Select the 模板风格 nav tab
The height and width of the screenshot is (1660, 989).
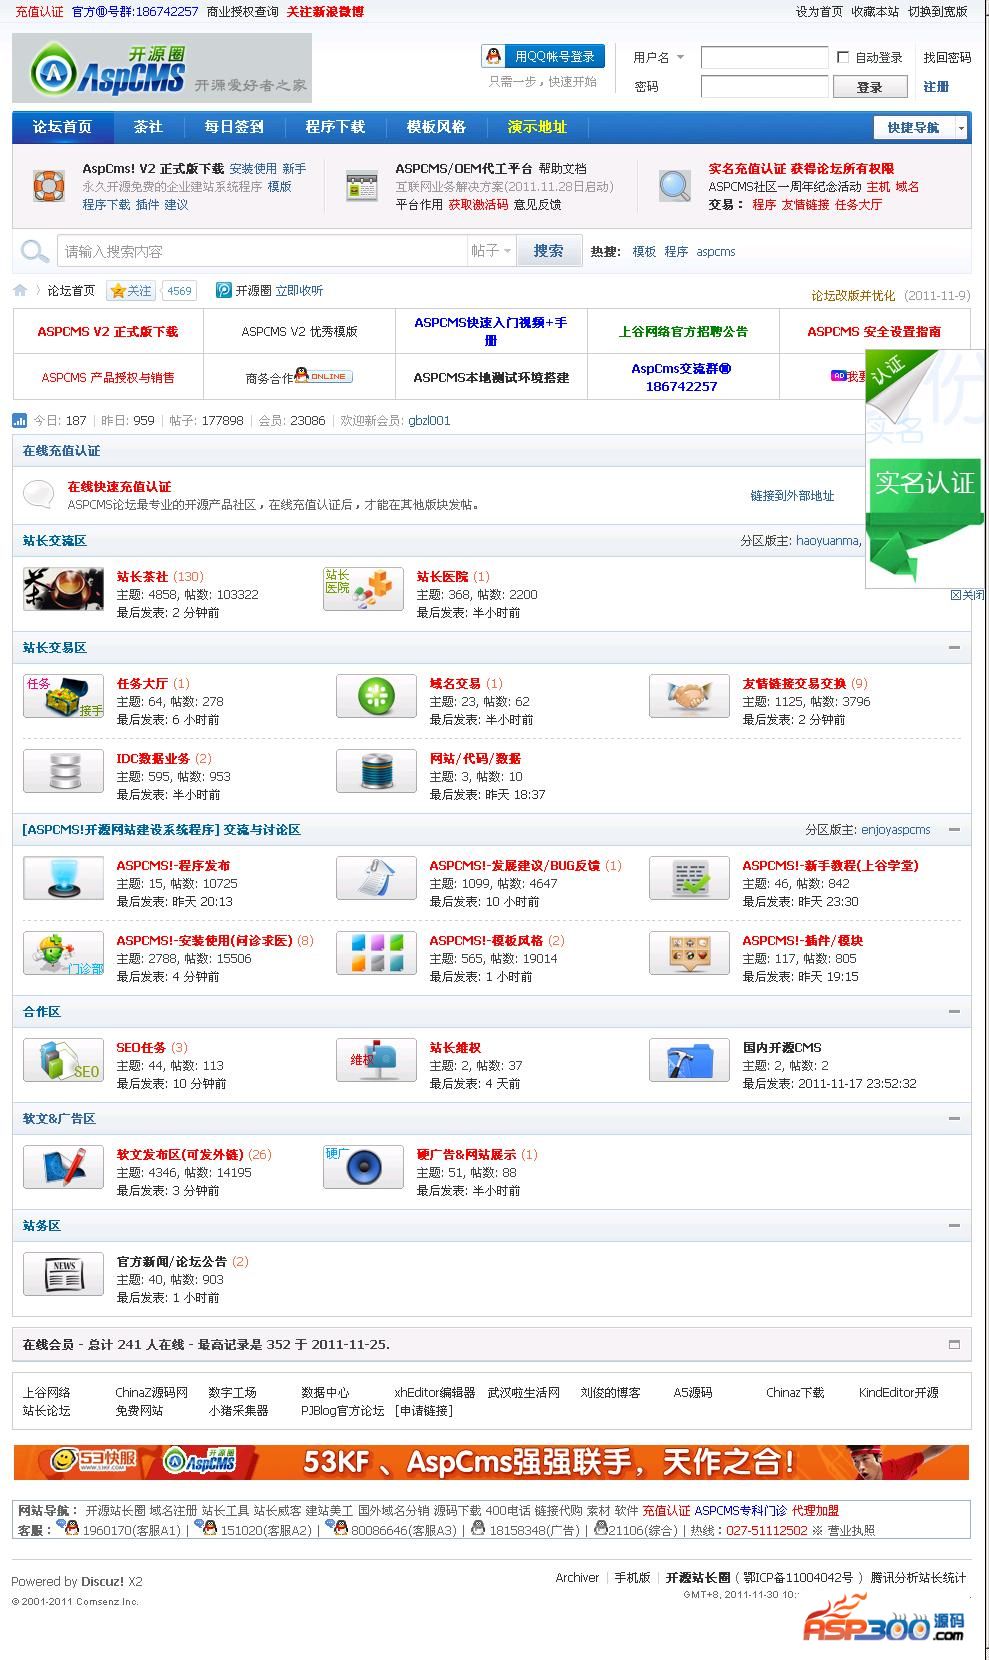[x=436, y=127]
